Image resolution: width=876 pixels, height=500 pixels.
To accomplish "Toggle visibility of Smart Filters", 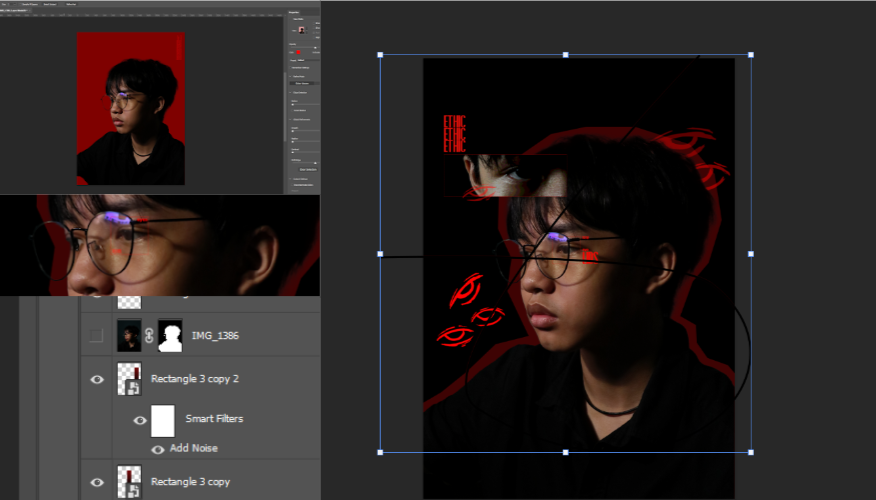I will 140,420.
